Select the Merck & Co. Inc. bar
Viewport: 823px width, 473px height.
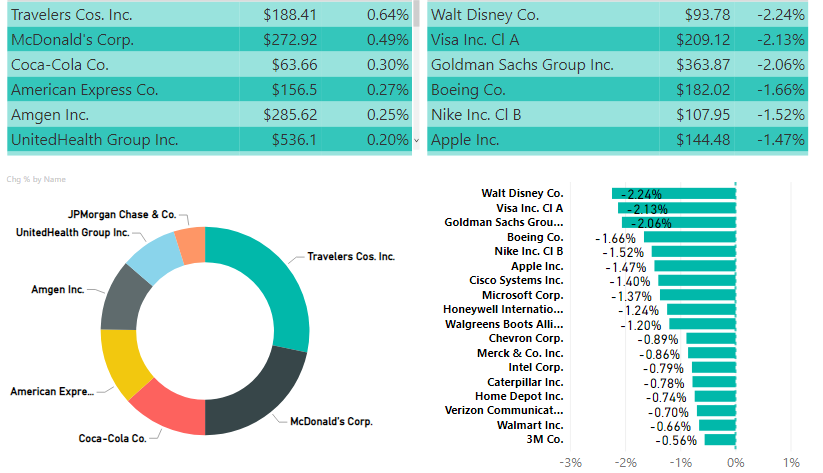coord(712,353)
